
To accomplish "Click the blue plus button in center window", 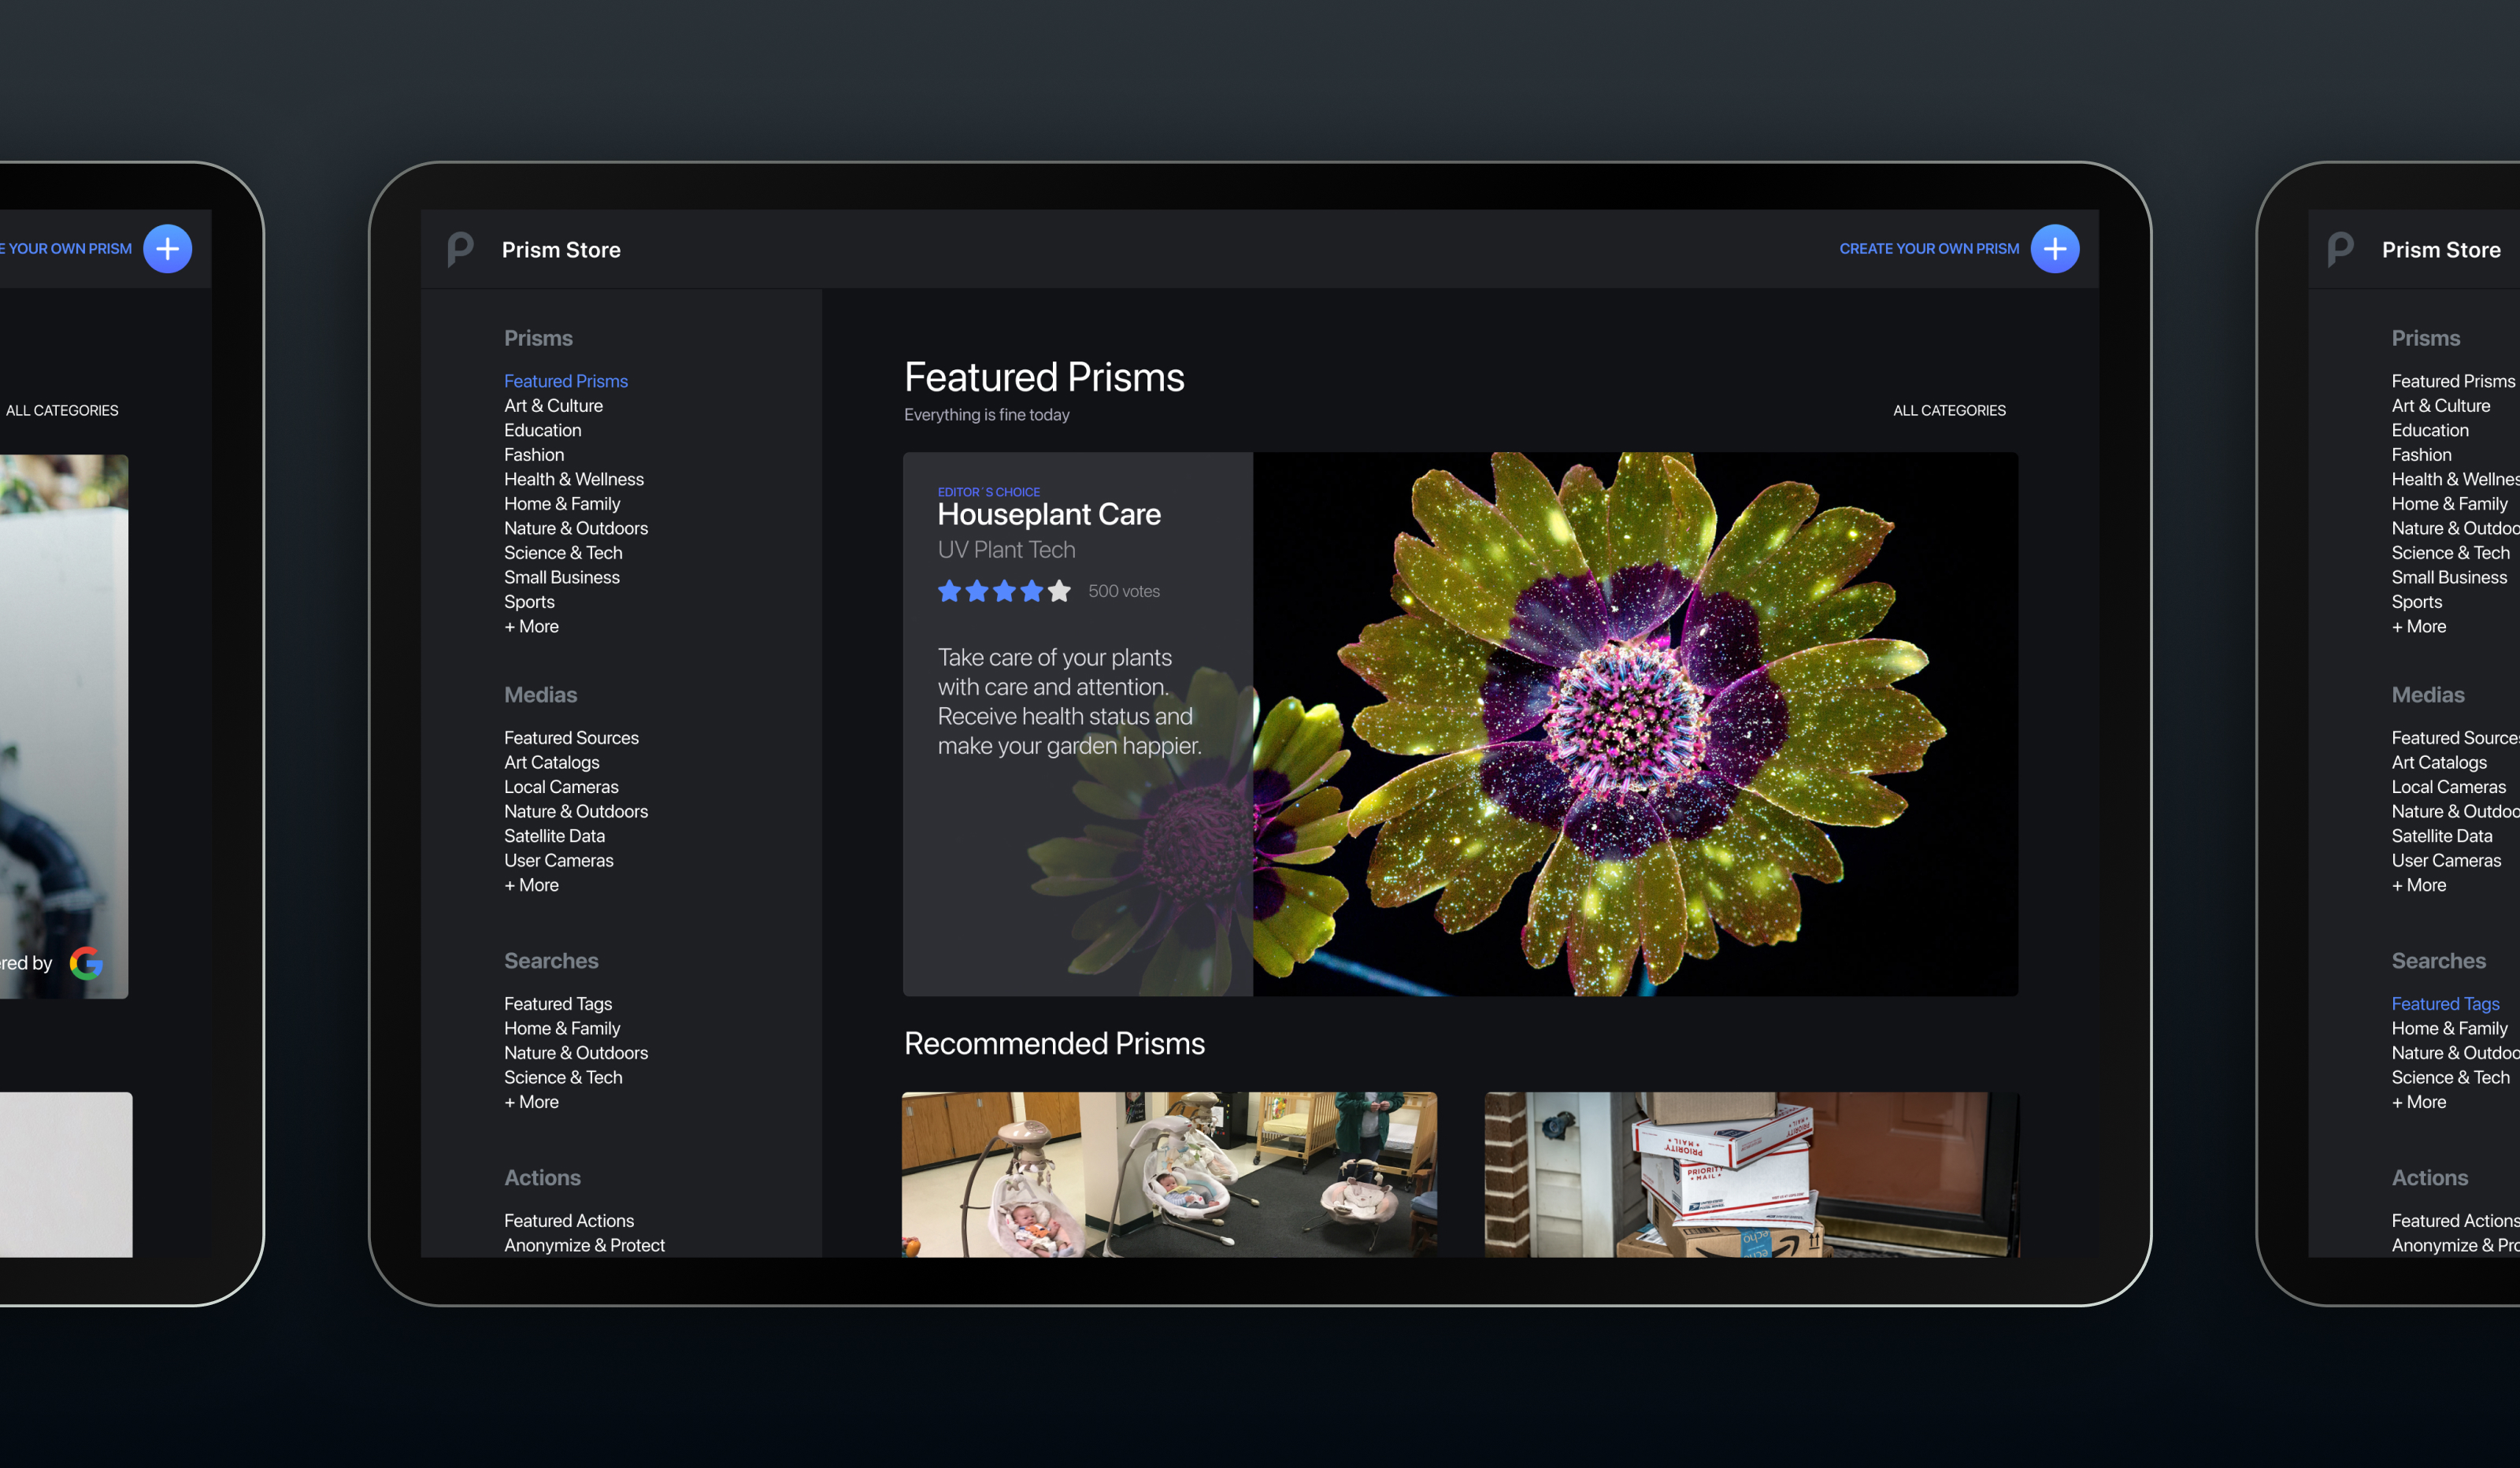I will [x=2054, y=249].
